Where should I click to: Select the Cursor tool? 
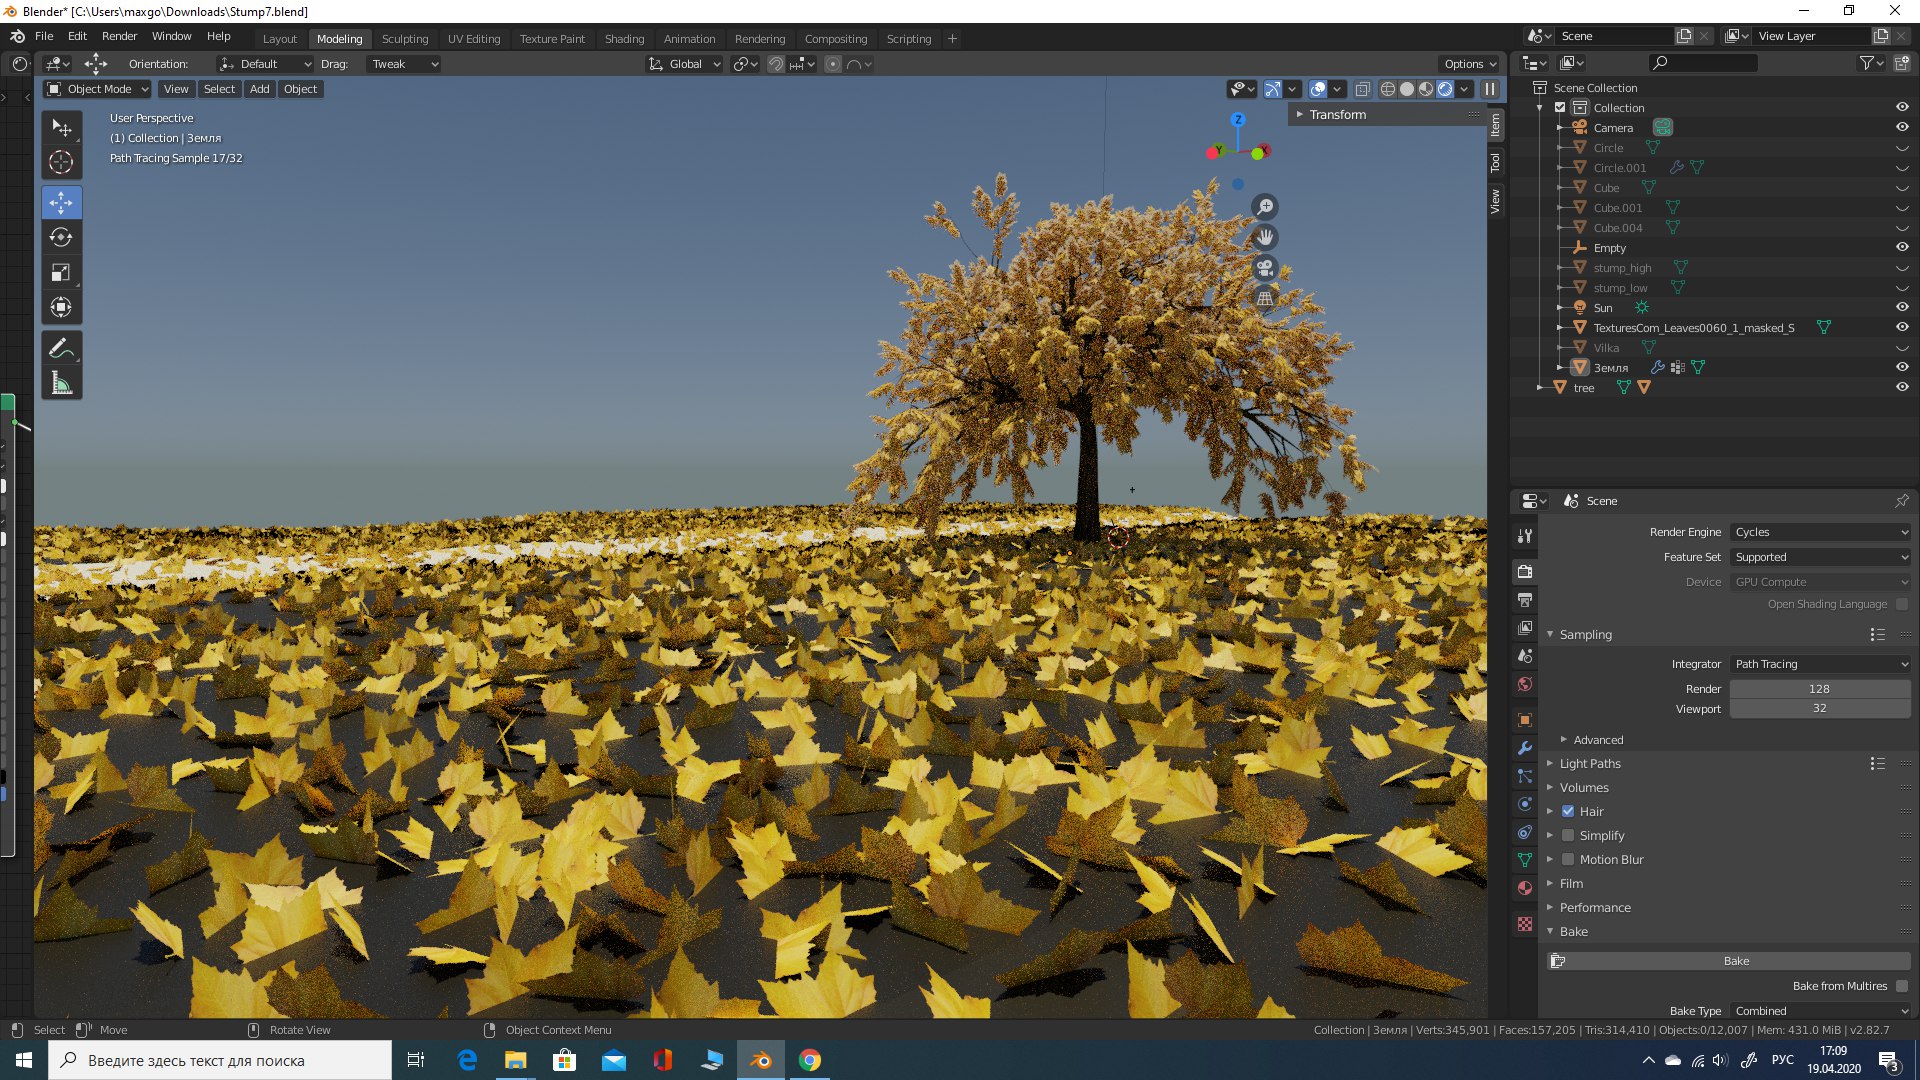click(61, 162)
